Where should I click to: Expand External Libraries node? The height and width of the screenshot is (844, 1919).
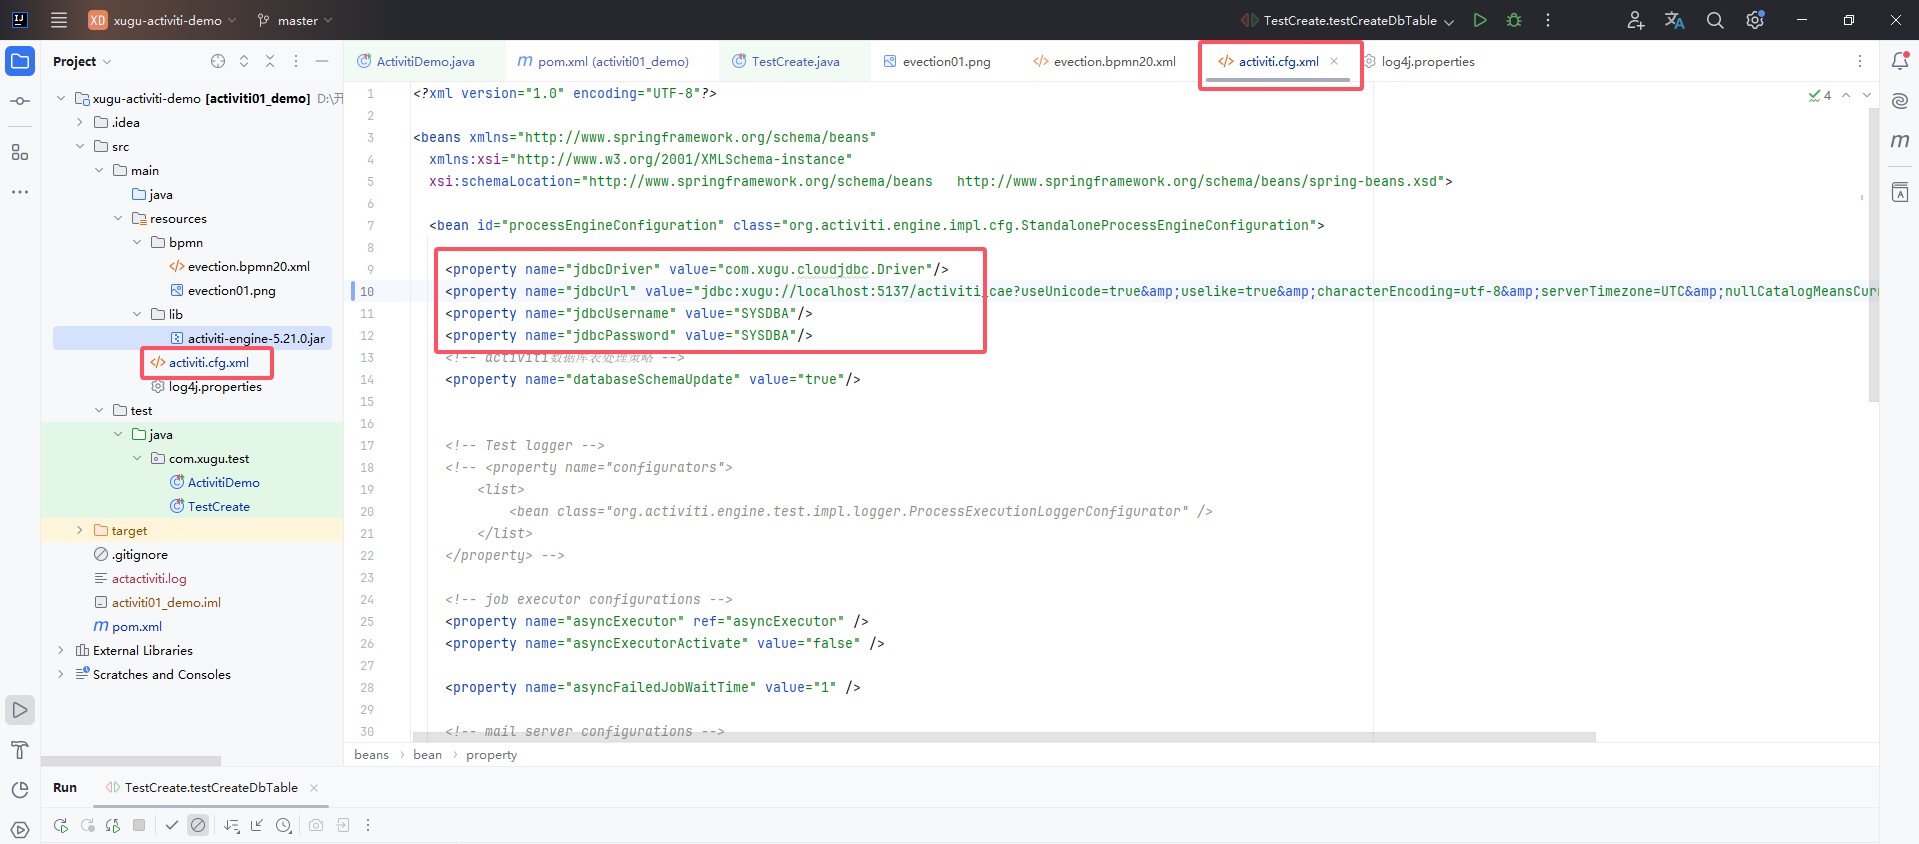click(x=61, y=651)
